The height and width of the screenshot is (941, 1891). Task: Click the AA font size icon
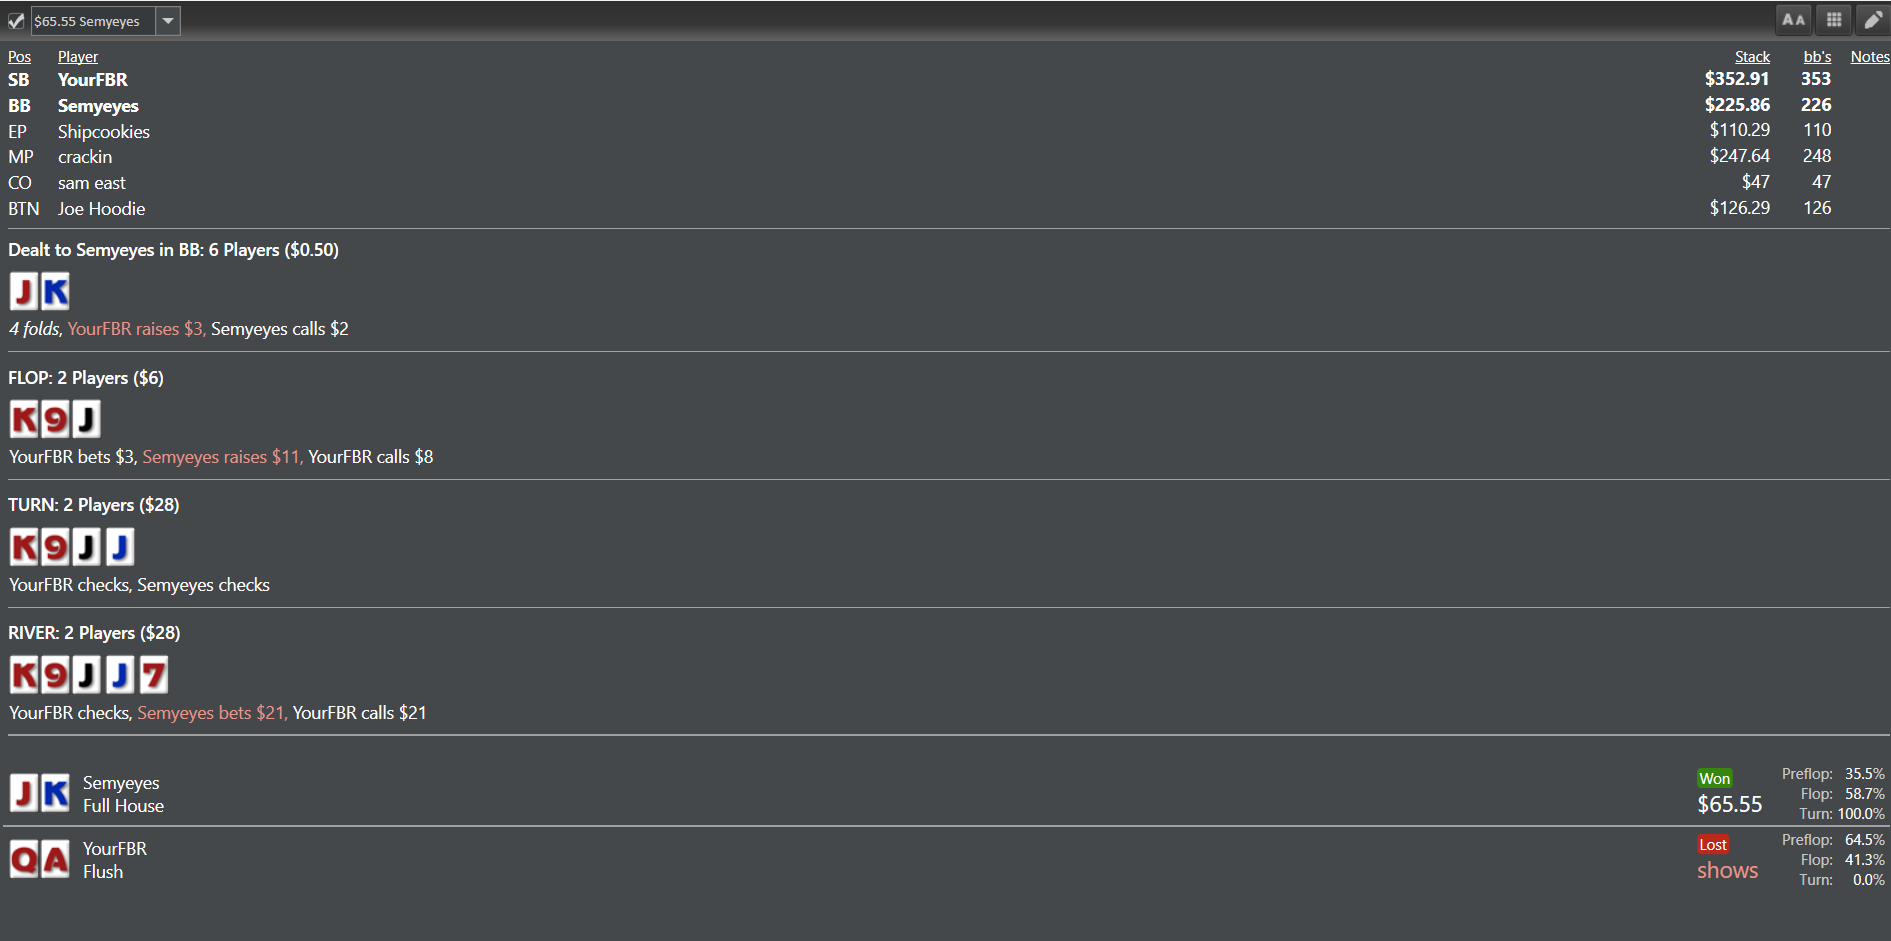tap(1793, 20)
